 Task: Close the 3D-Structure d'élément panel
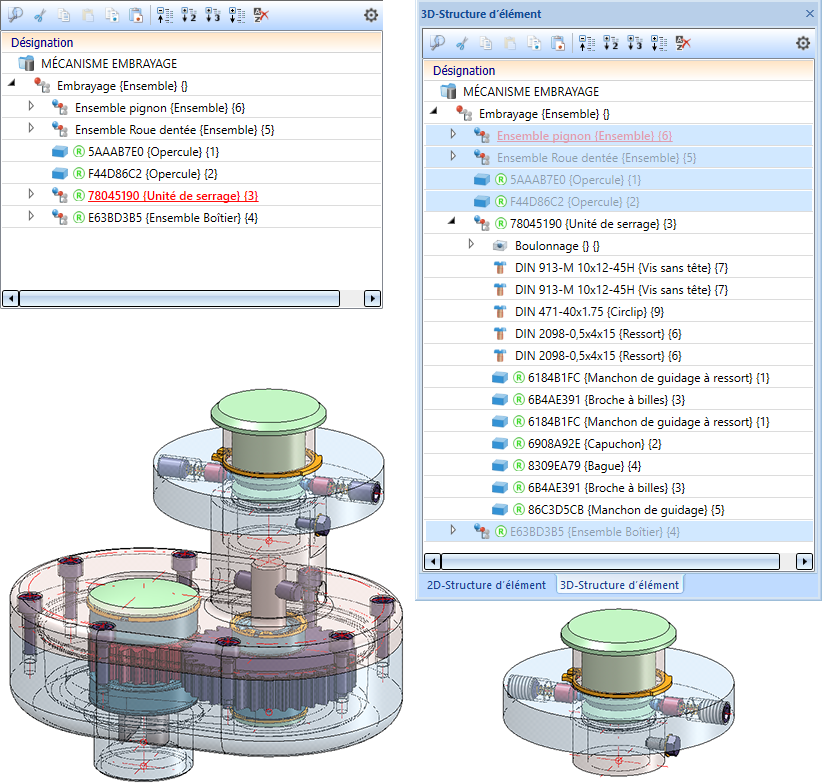click(810, 14)
